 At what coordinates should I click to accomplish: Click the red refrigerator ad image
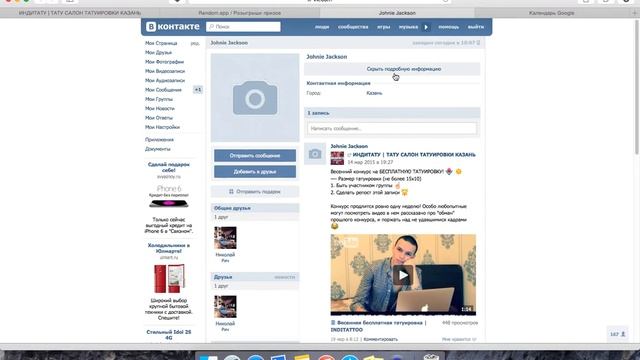169,279
